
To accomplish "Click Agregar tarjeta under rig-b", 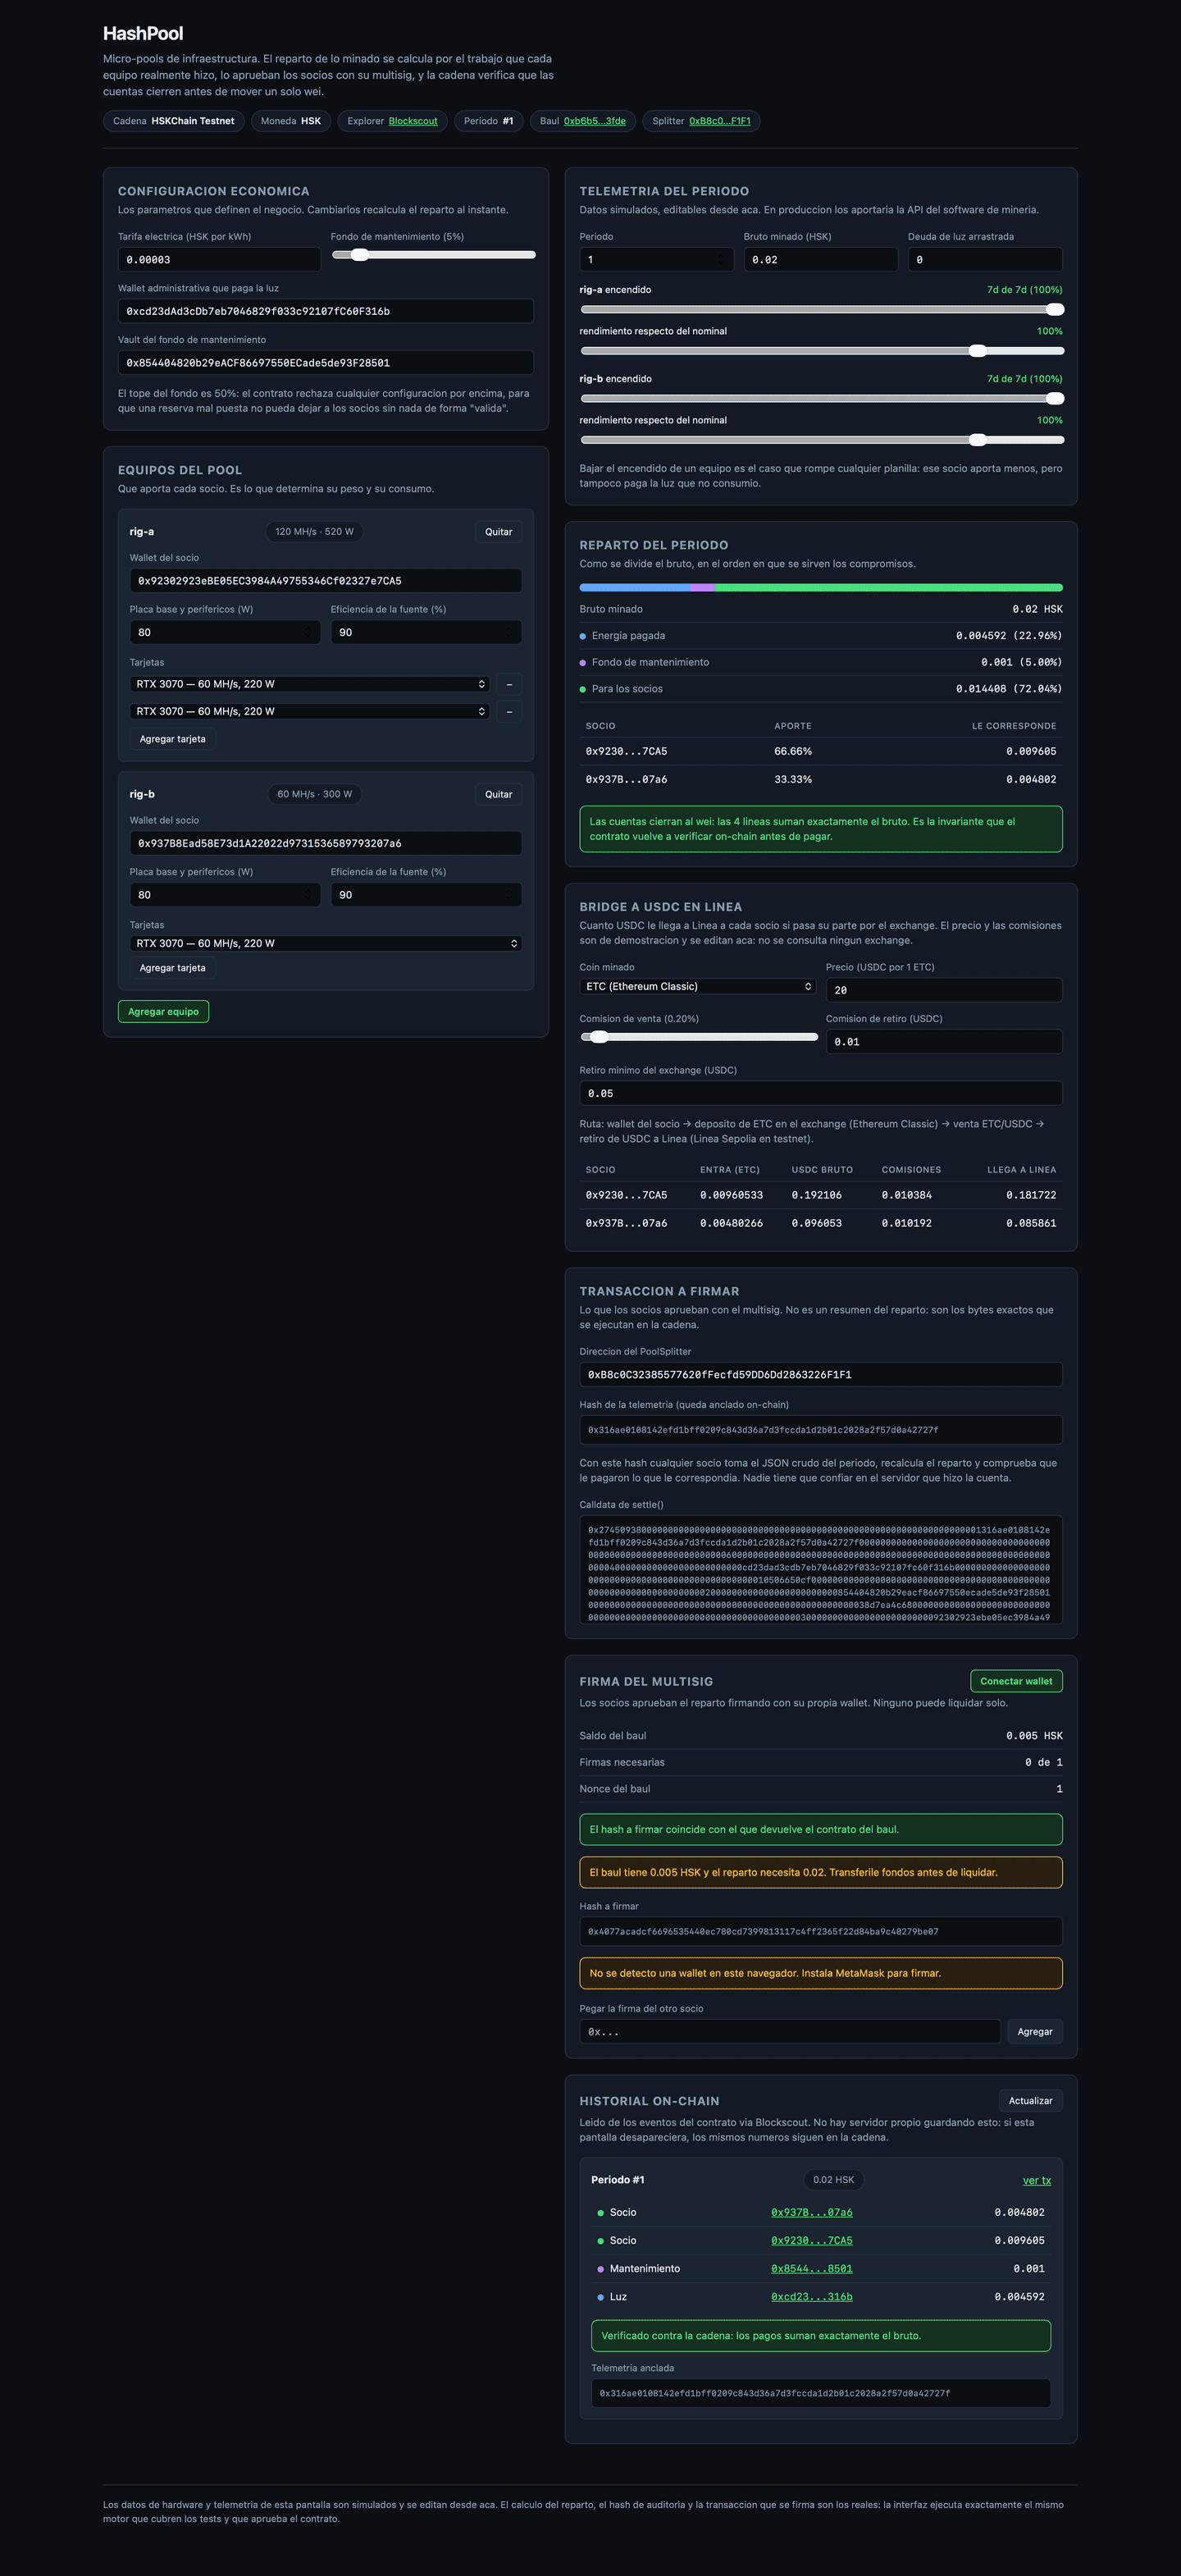I will tap(172, 968).
